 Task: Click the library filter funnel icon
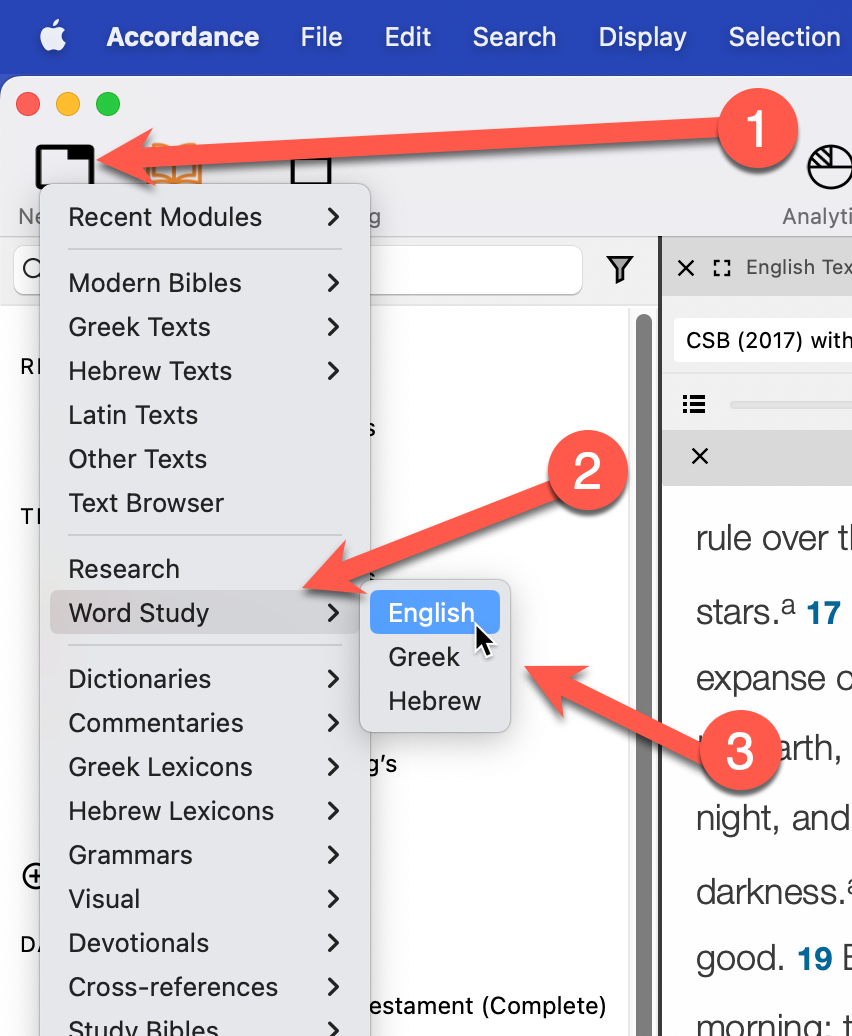tap(620, 269)
